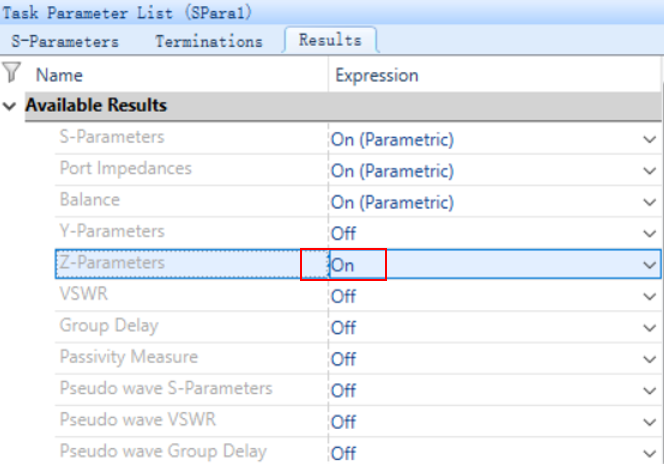Select the Results tab

tap(330, 40)
